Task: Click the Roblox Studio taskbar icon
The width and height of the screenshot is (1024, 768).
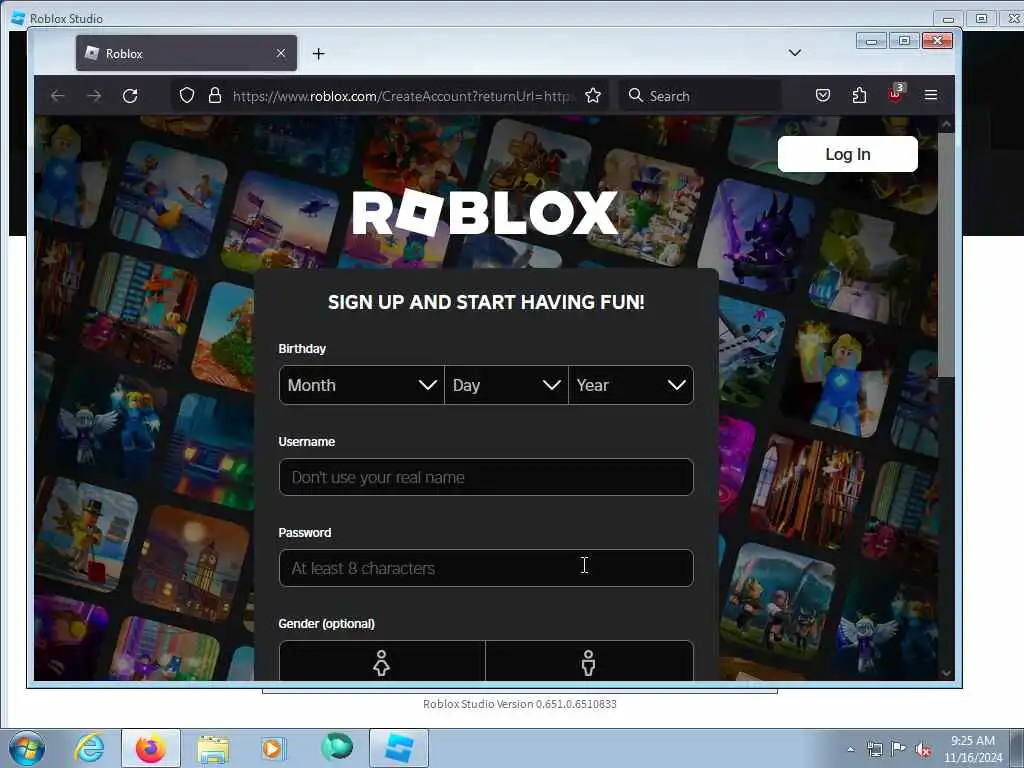Action: (399, 748)
